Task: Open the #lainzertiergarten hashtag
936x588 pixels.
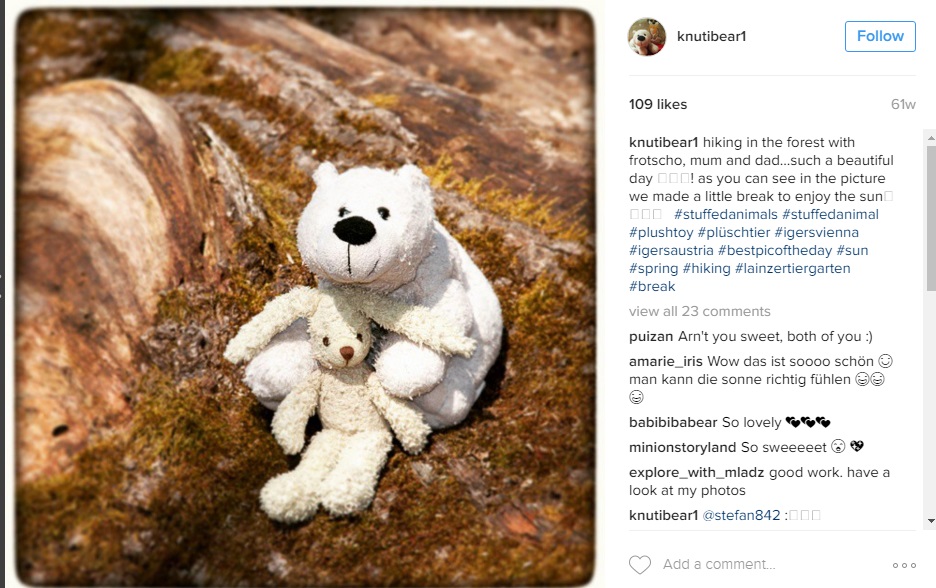Action: 793,269
